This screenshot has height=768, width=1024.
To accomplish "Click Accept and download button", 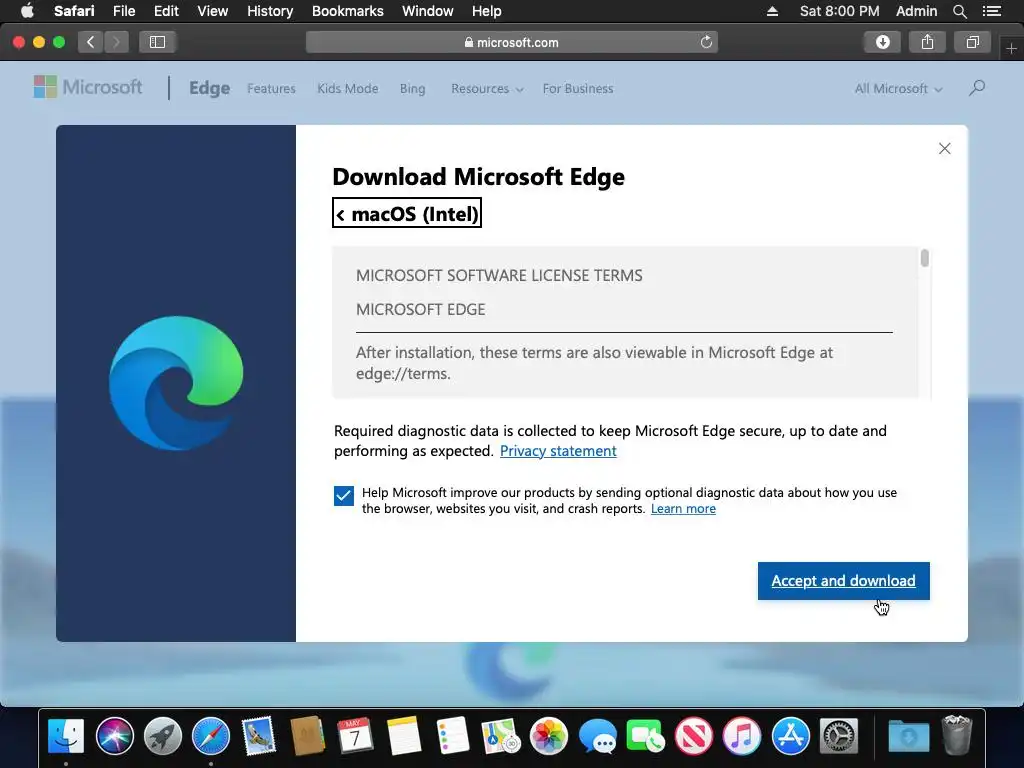I will tap(843, 581).
